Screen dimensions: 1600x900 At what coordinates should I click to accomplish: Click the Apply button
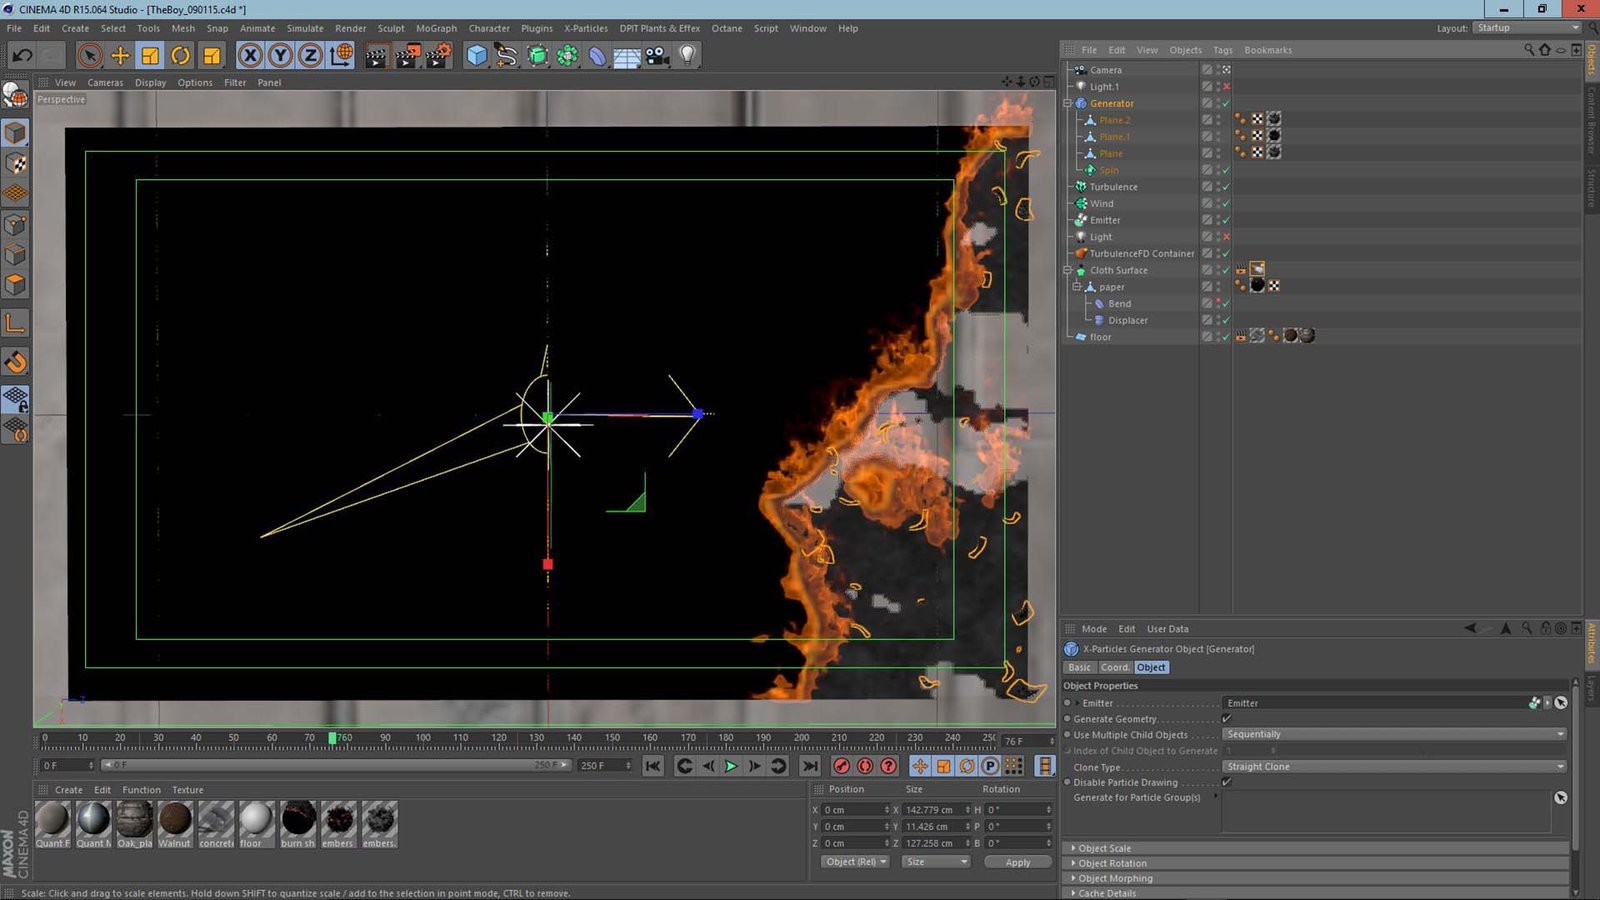click(1017, 862)
